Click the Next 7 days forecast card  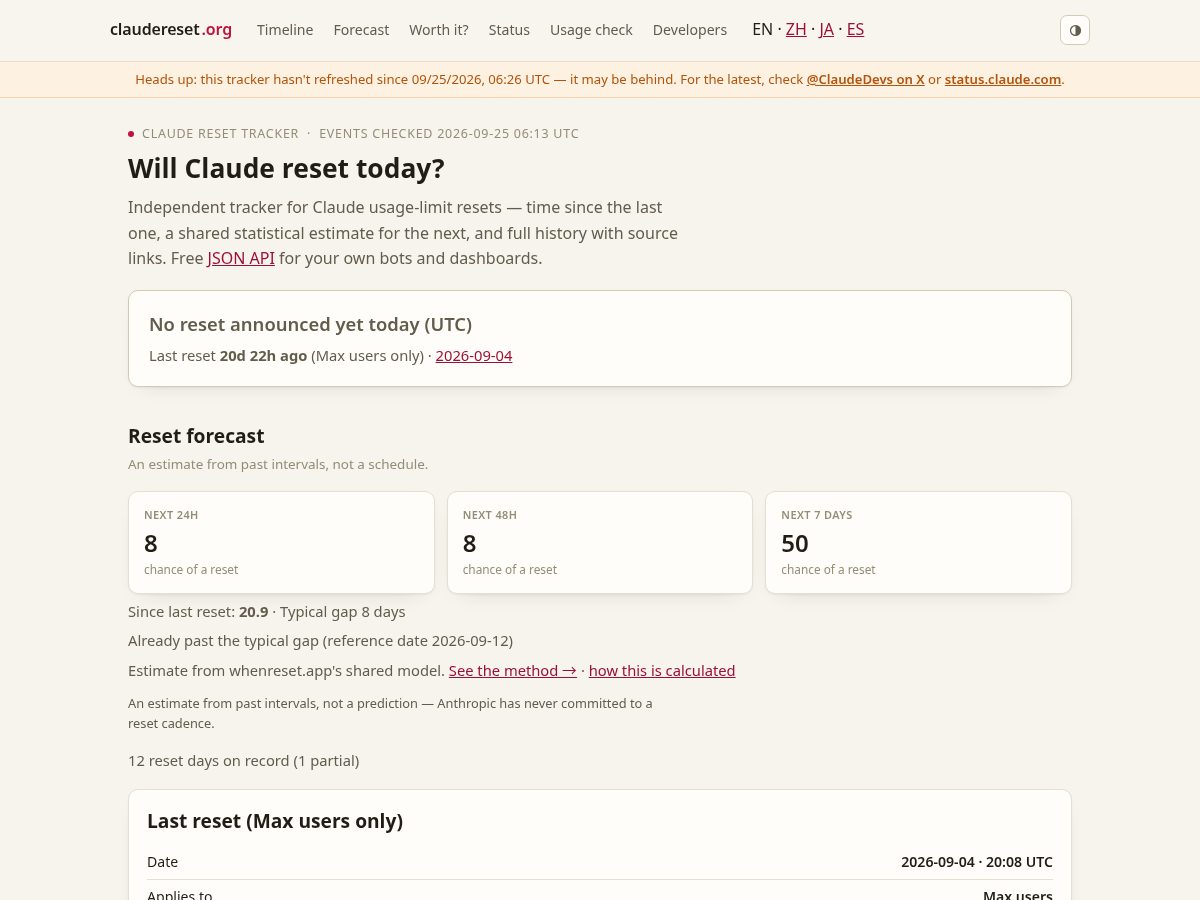coord(918,542)
